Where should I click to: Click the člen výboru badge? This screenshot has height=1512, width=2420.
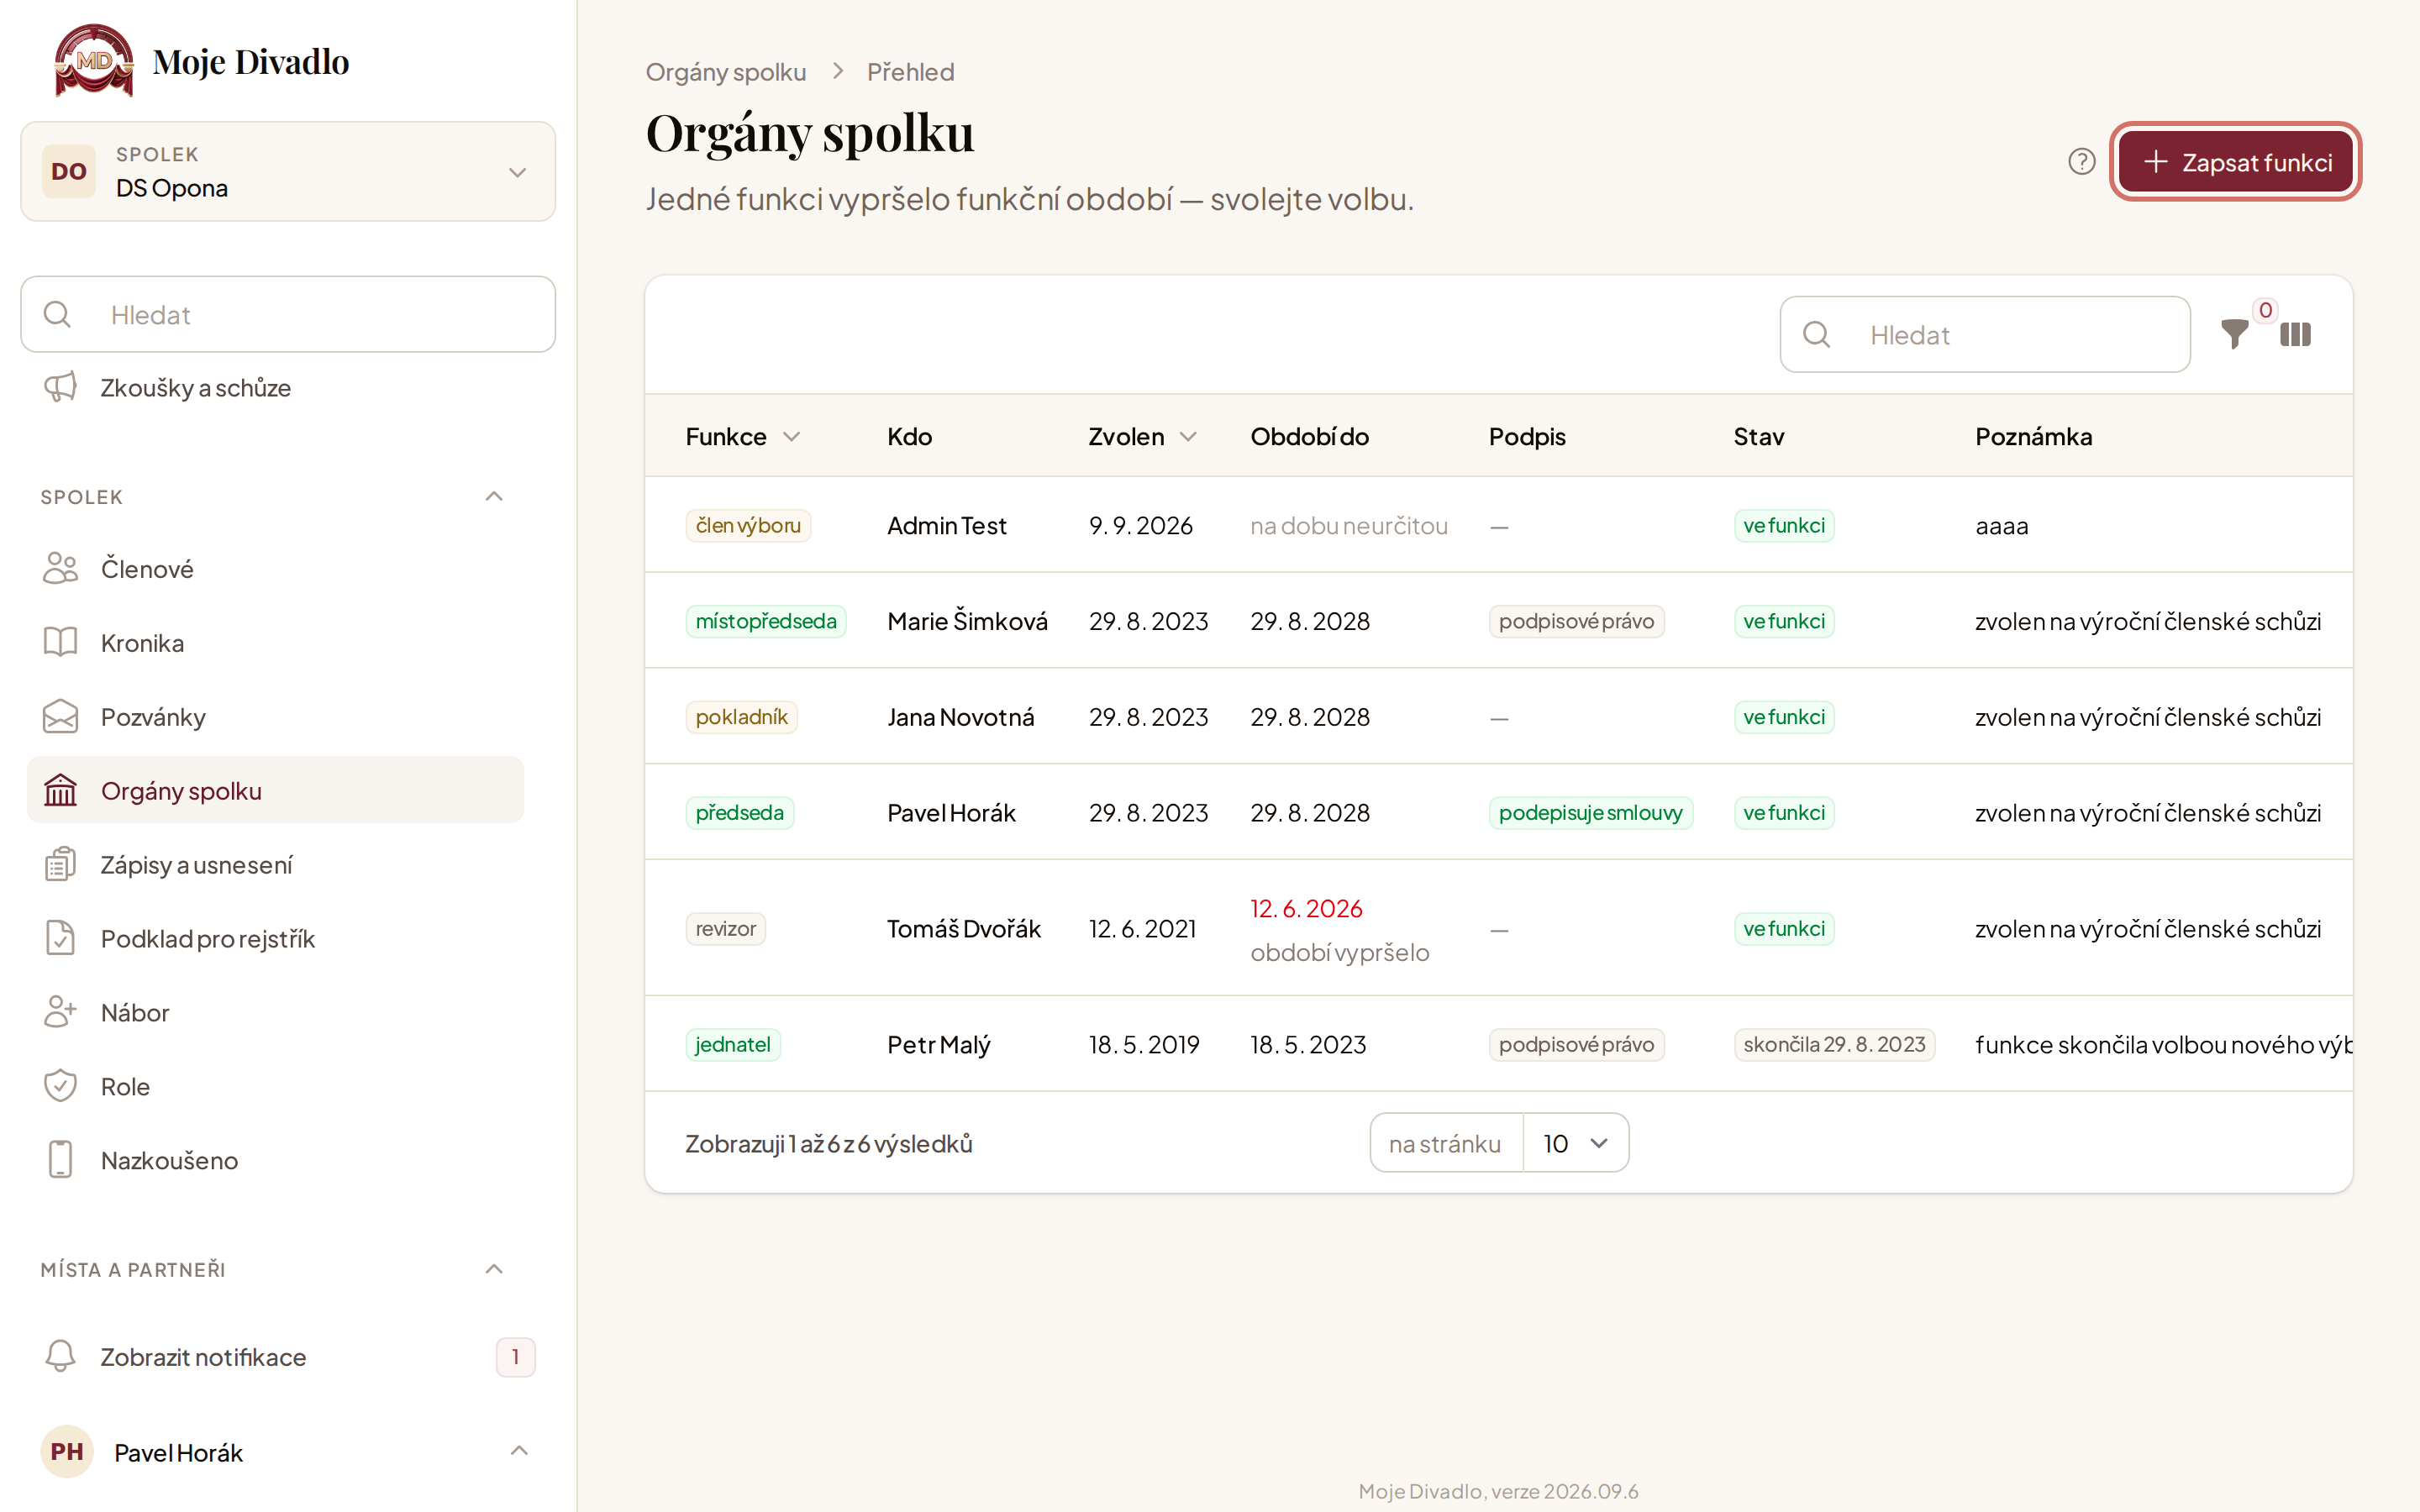748,525
